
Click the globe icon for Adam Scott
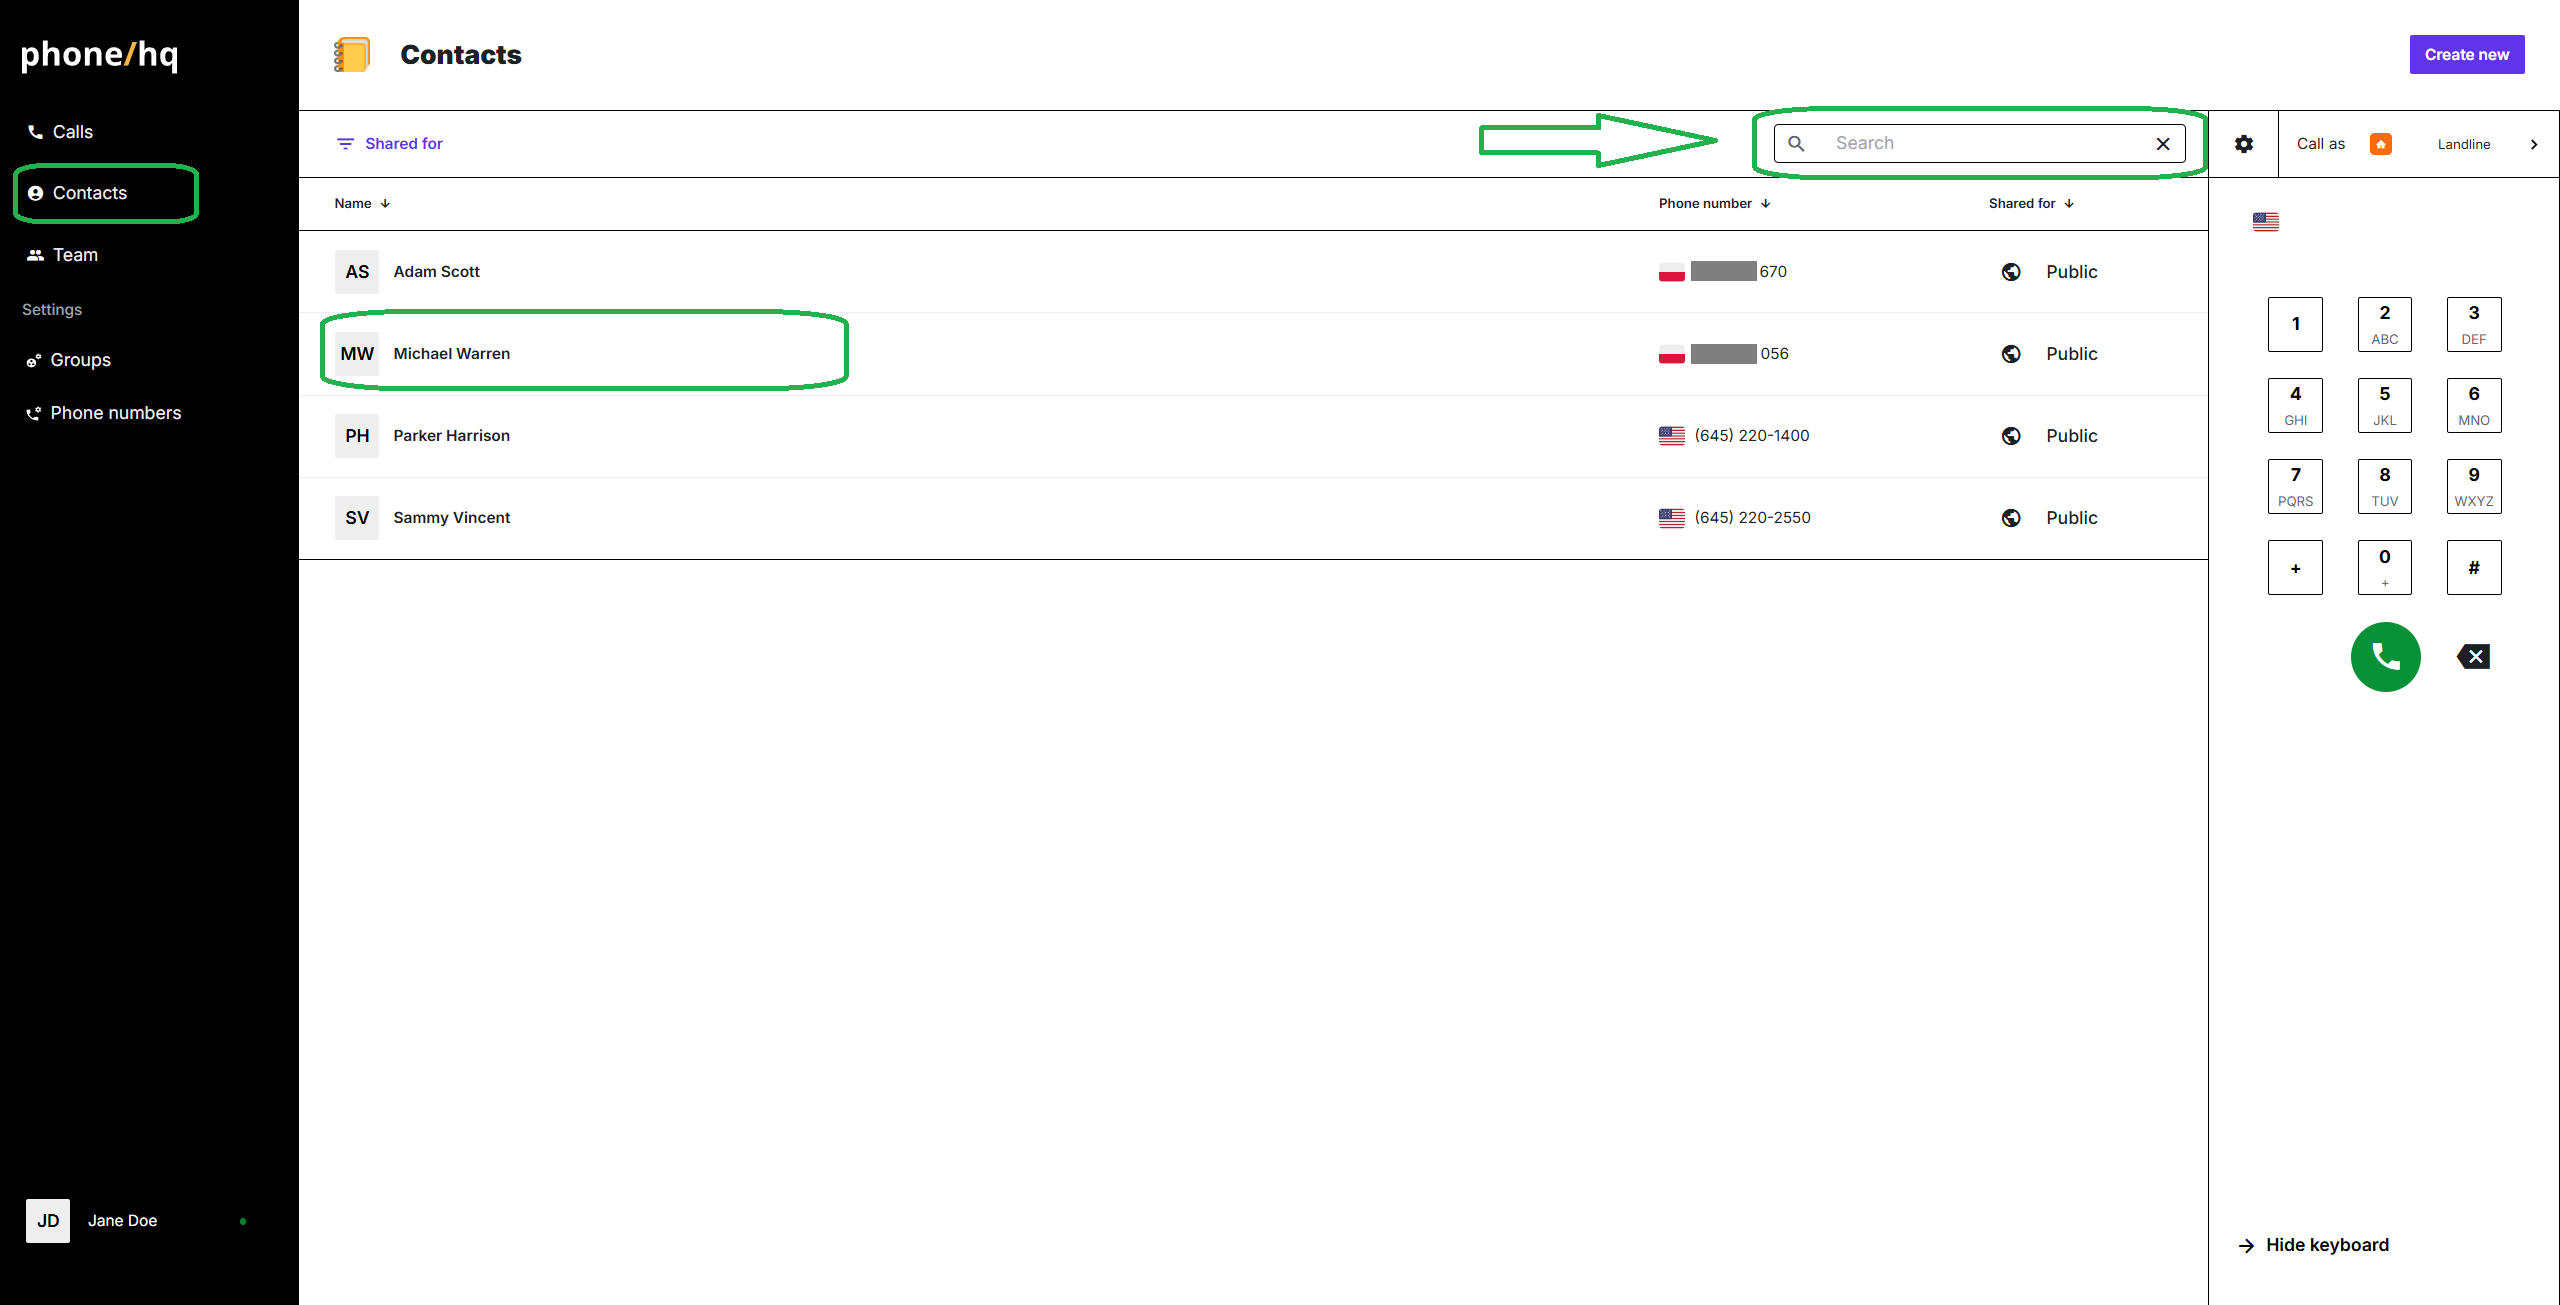click(x=2011, y=272)
